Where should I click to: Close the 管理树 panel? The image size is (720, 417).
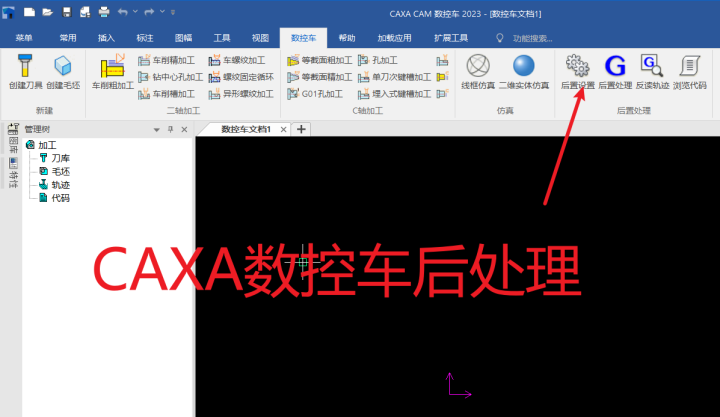pos(184,130)
